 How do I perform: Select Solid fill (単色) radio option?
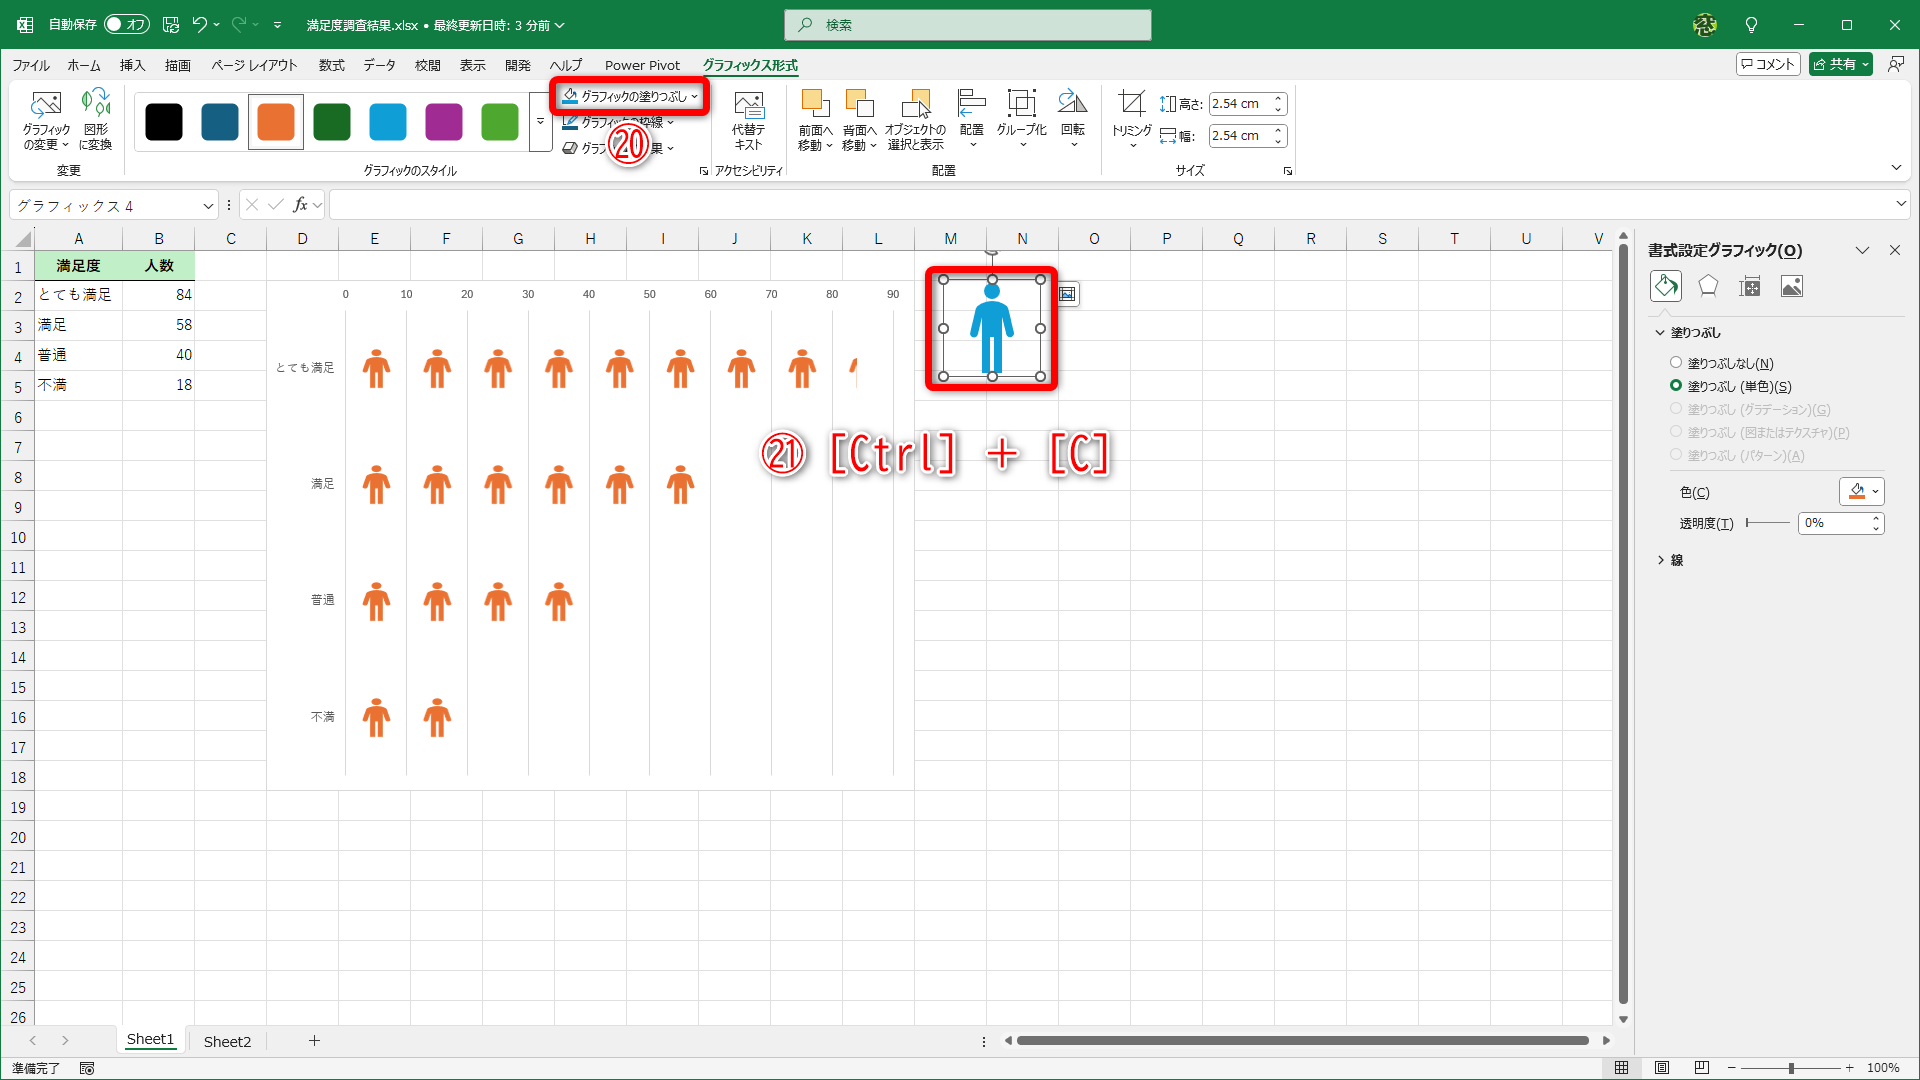tap(1676, 386)
